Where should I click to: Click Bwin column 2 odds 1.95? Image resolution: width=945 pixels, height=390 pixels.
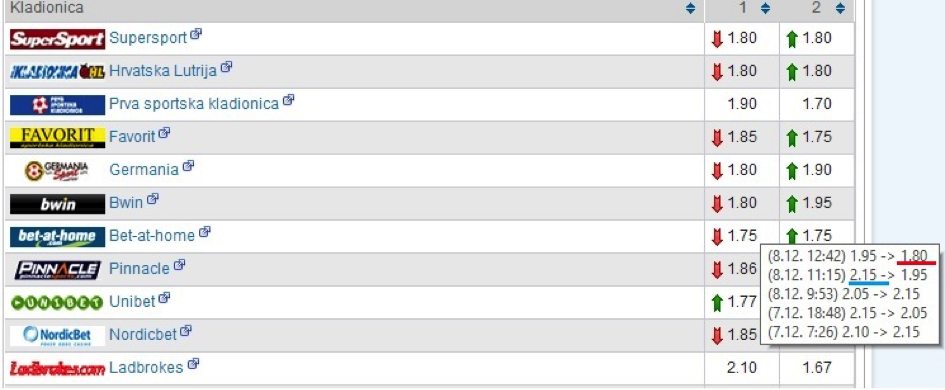817,203
